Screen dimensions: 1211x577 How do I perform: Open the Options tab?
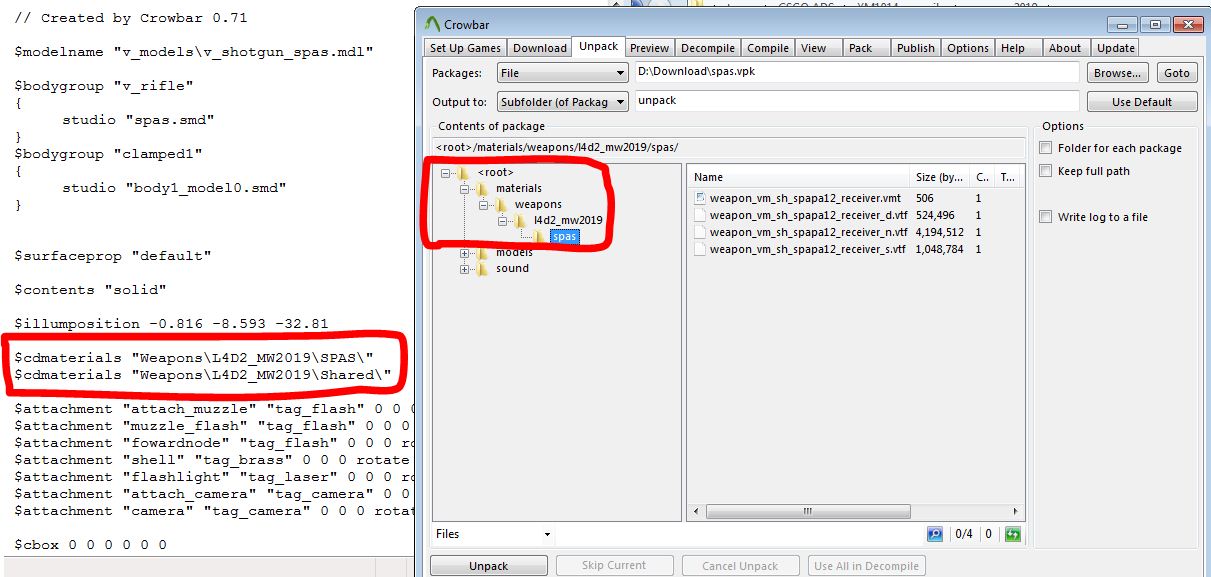[x=968, y=48]
